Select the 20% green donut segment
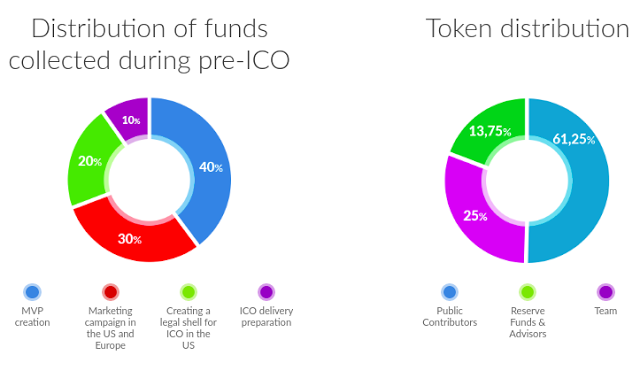Viewport: 640px width, 386px height. pyautogui.click(x=88, y=163)
